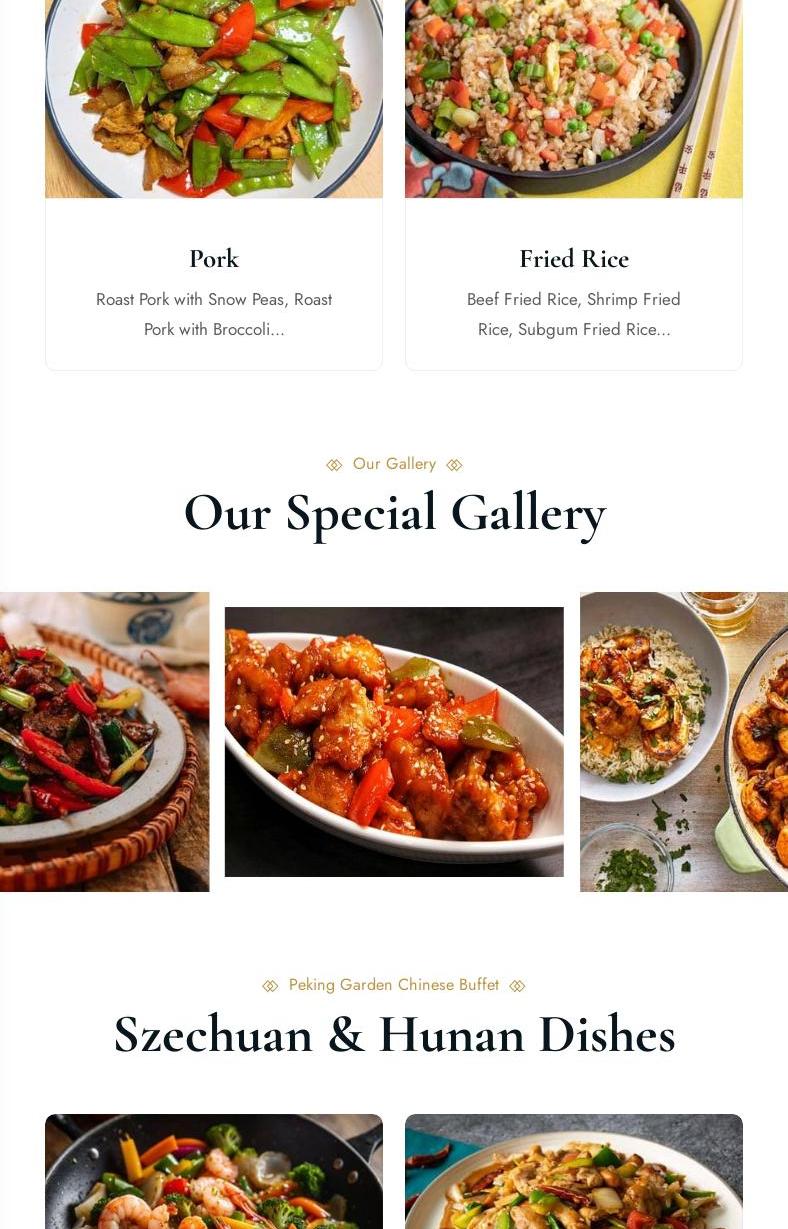Screen dimensions: 788x1229
Task: Click the Our Special Gallery heading
Action: click(x=394, y=513)
